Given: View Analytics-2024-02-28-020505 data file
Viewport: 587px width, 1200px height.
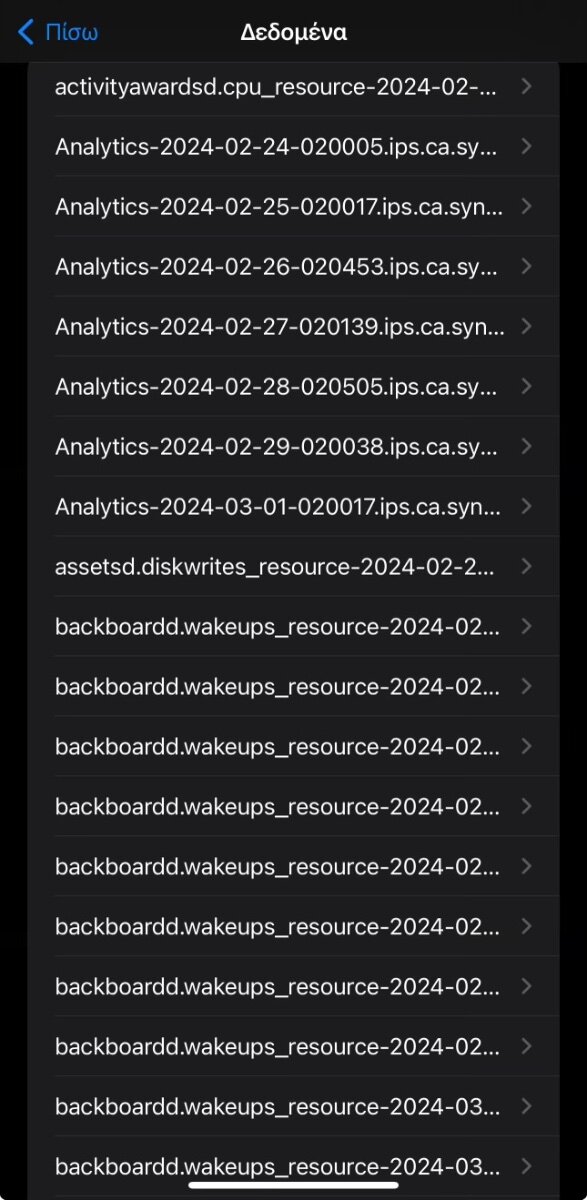Looking at the screenshot, I should 293,386.
